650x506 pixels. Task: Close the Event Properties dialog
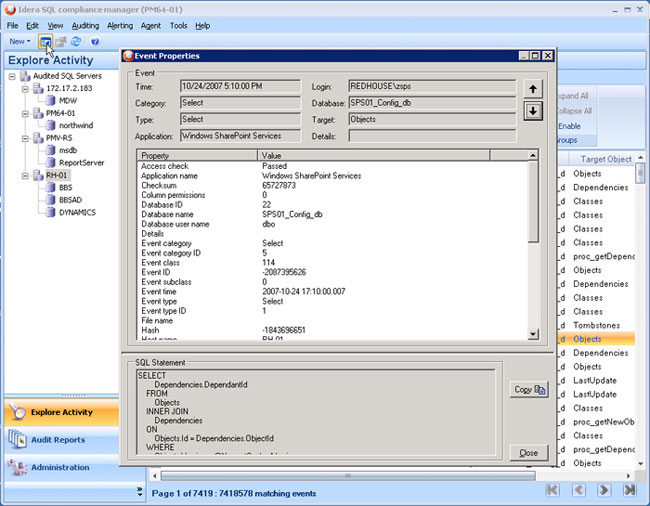click(529, 453)
